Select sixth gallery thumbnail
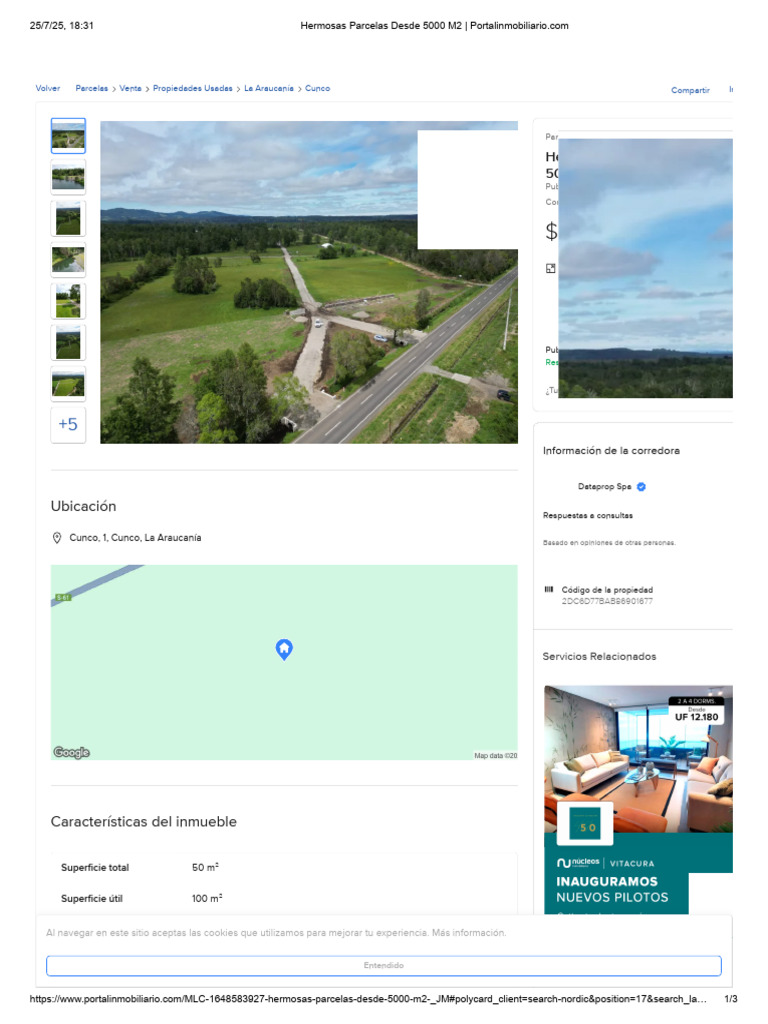Screen dimensions: 768x1024 coord(68,342)
